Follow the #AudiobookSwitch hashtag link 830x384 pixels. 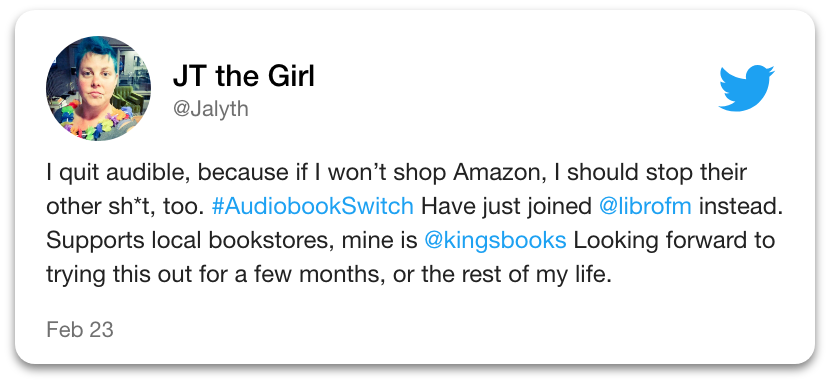pyautogui.click(x=312, y=206)
